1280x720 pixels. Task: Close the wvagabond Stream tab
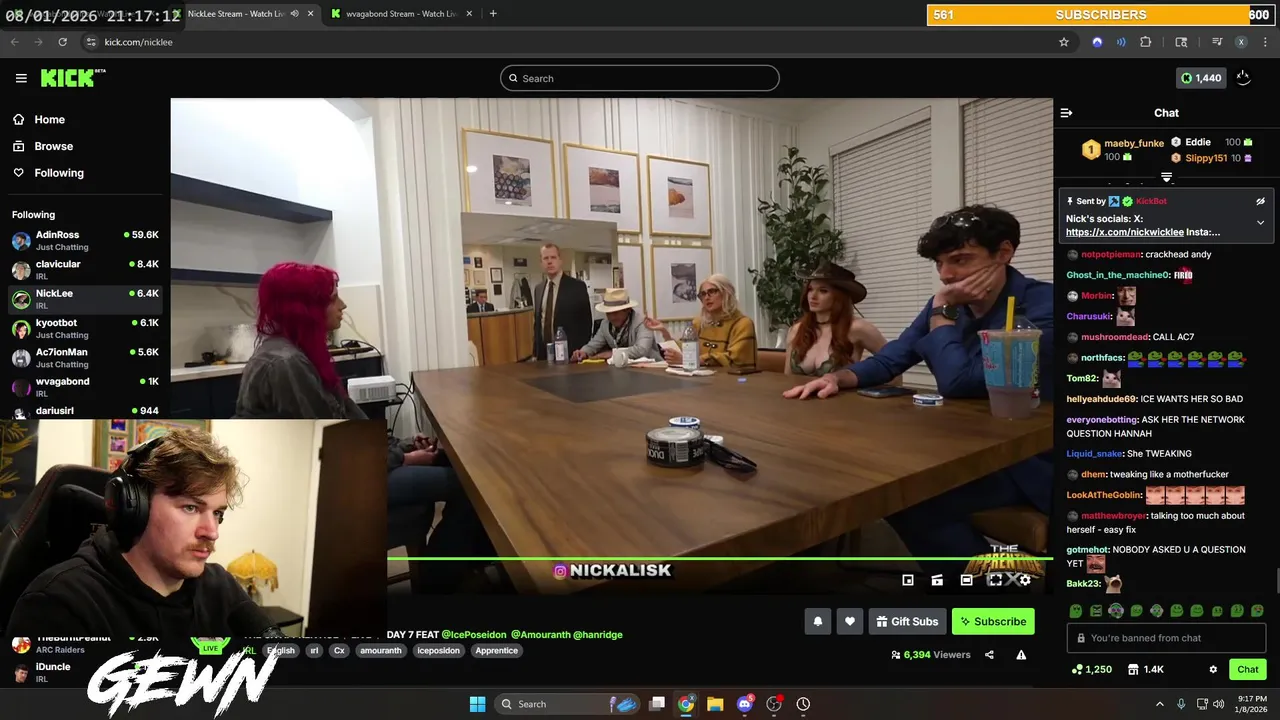[x=470, y=14]
